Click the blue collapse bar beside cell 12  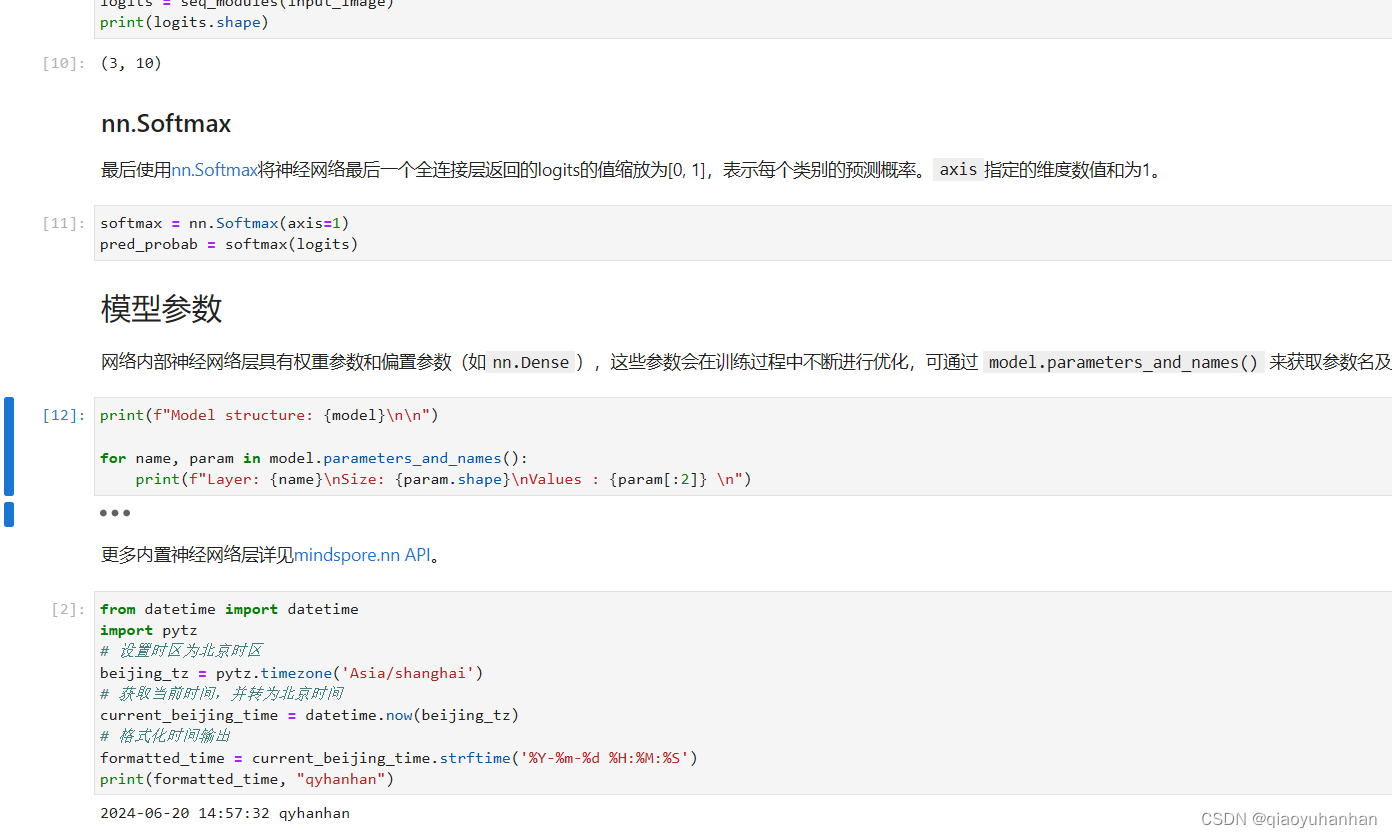pyautogui.click(x=9, y=446)
